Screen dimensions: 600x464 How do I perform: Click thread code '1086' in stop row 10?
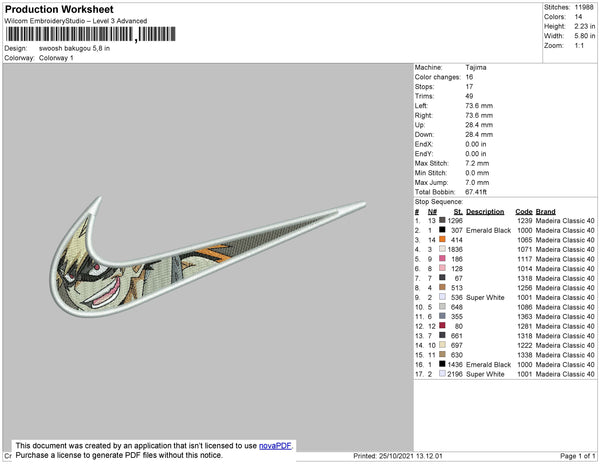click(x=525, y=307)
